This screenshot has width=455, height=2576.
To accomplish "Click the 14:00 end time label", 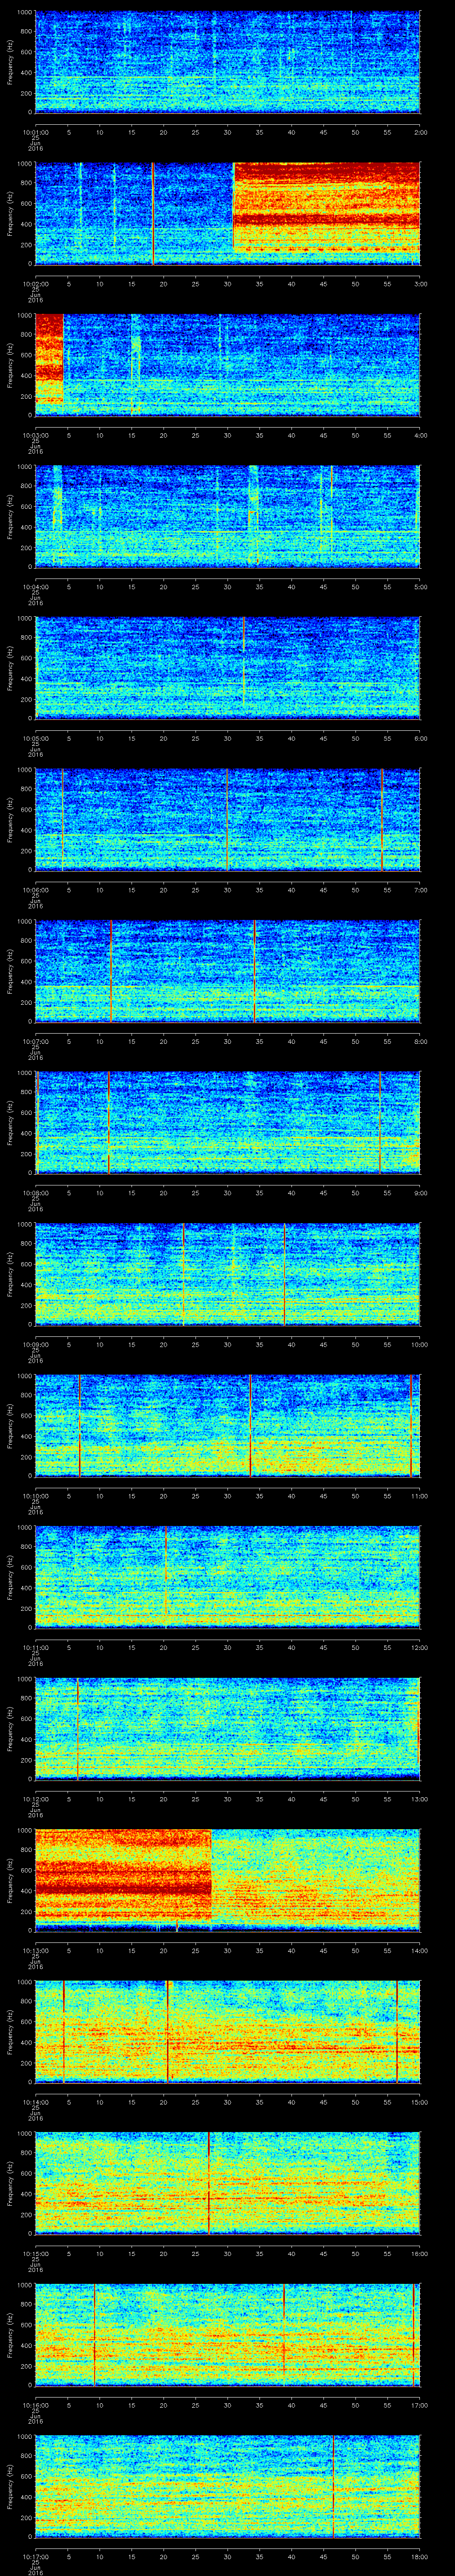I will click(x=420, y=1951).
